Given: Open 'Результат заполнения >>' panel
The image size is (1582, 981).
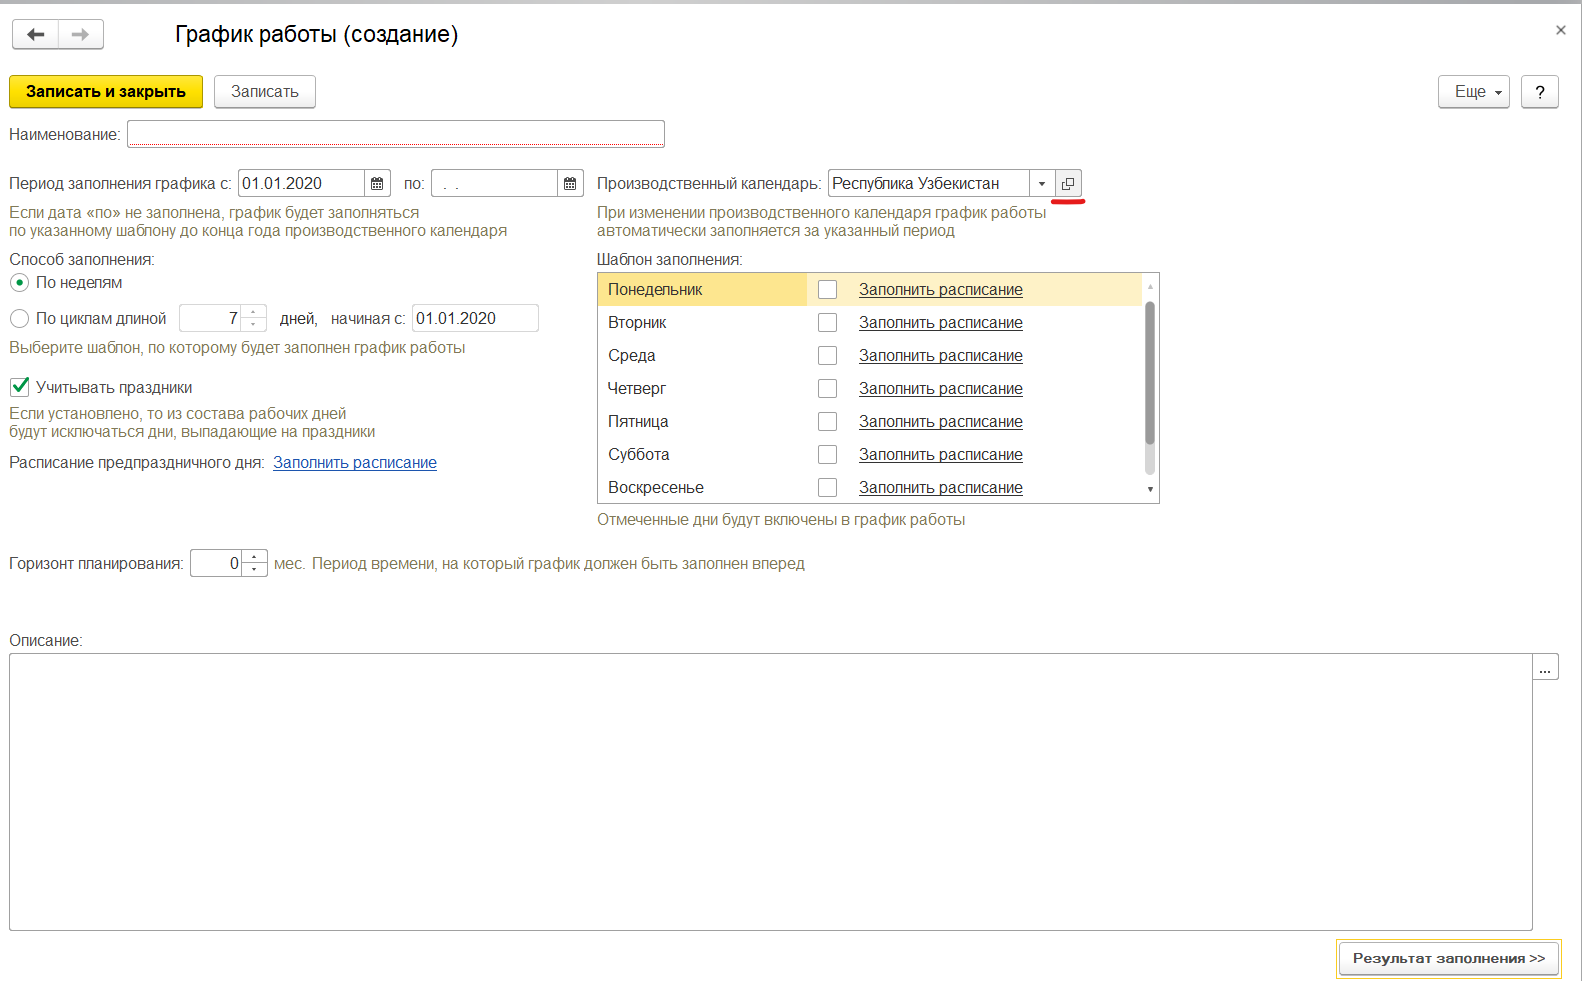Looking at the screenshot, I should pos(1449,958).
